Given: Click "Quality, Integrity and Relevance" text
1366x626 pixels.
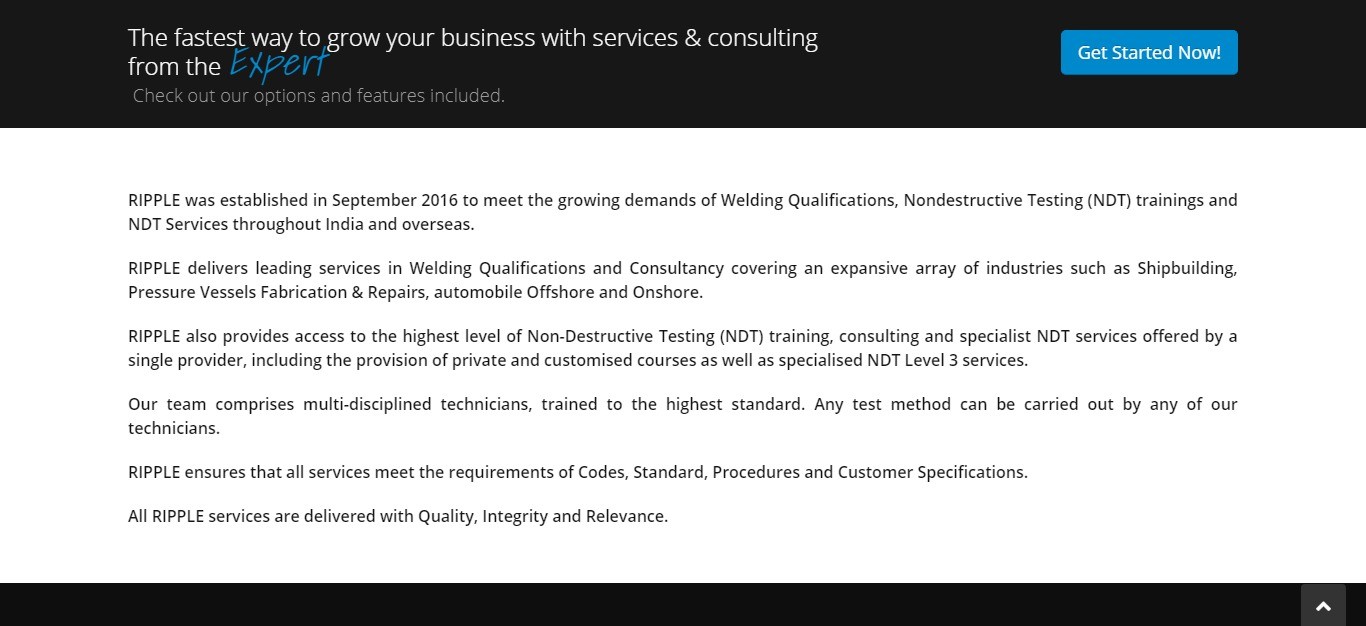Looking at the screenshot, I should pyautogui.click(x=542, y=516).
